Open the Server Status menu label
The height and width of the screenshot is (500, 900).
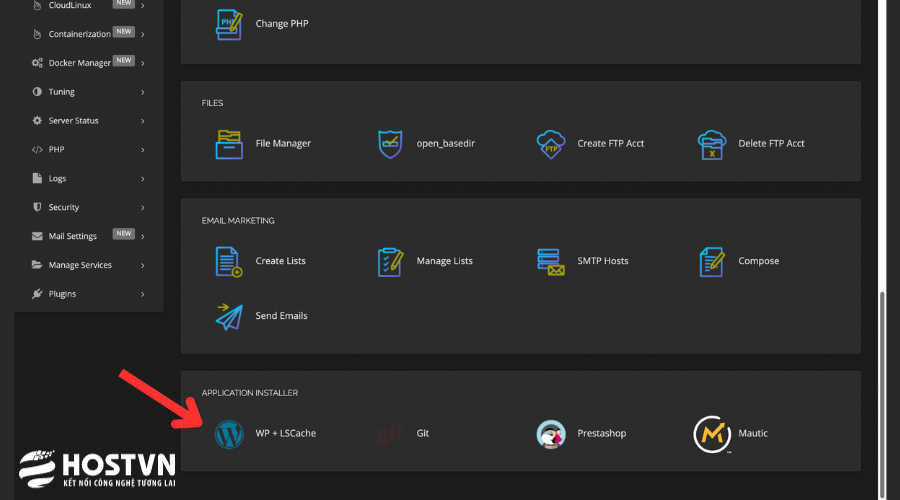click(x=73, y=121)
